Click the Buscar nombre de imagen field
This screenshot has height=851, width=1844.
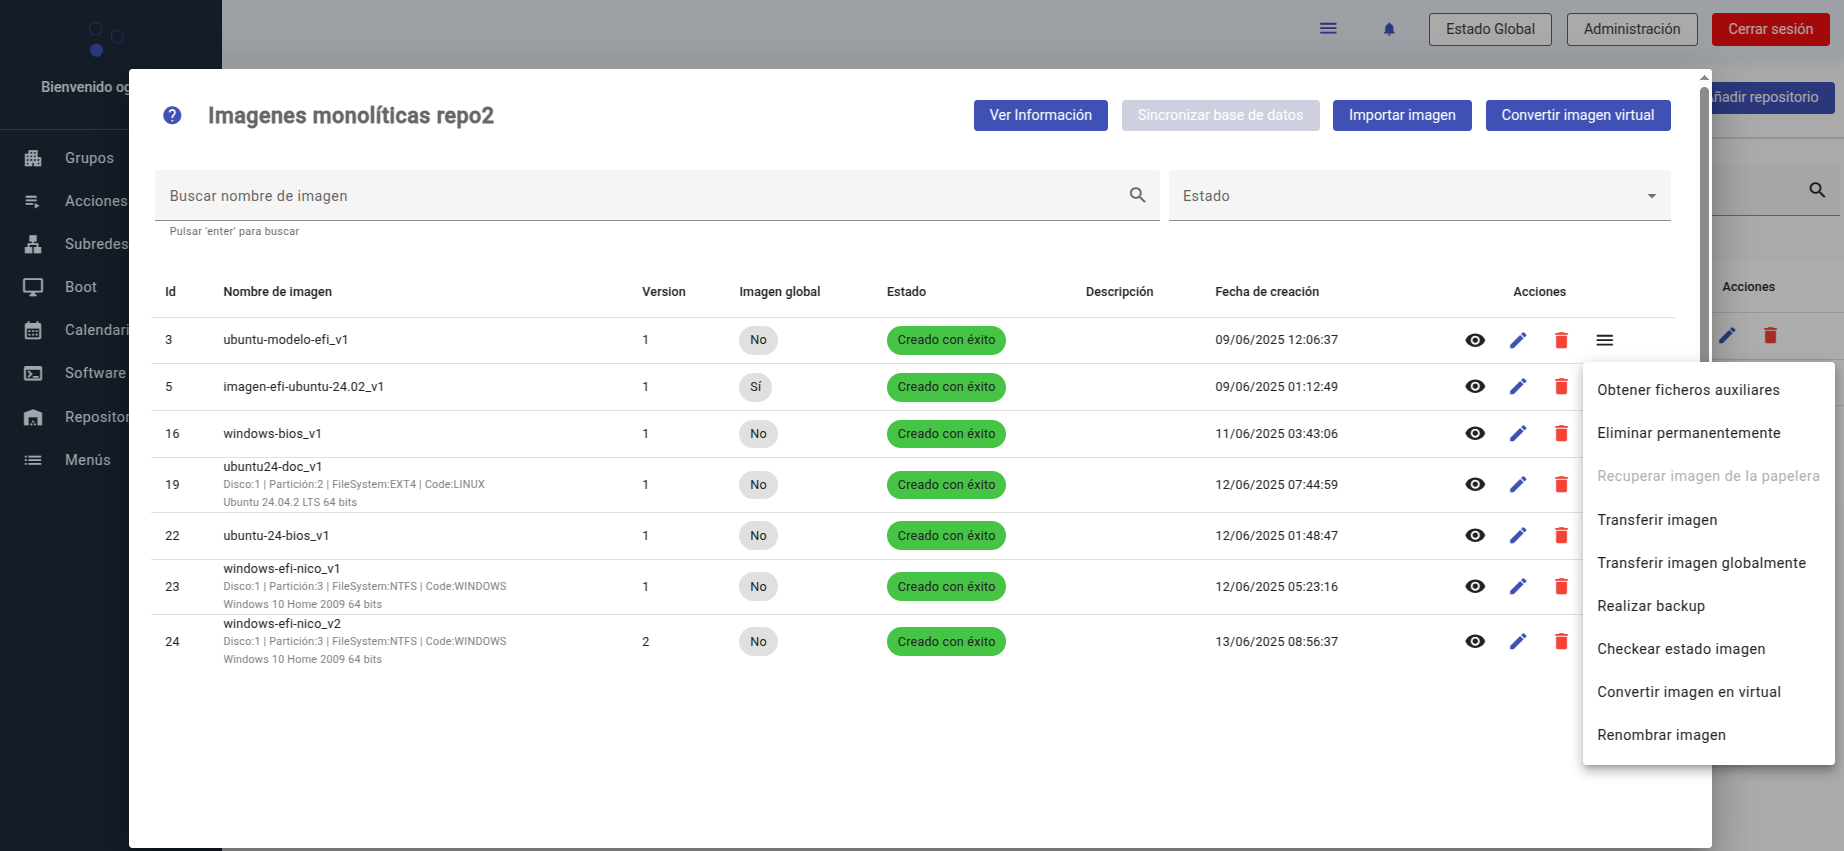click(640, 196)
